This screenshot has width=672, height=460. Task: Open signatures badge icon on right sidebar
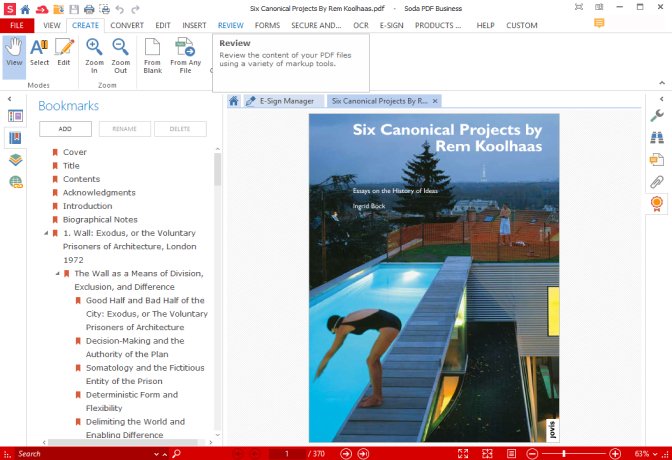(x=657, y=204)
